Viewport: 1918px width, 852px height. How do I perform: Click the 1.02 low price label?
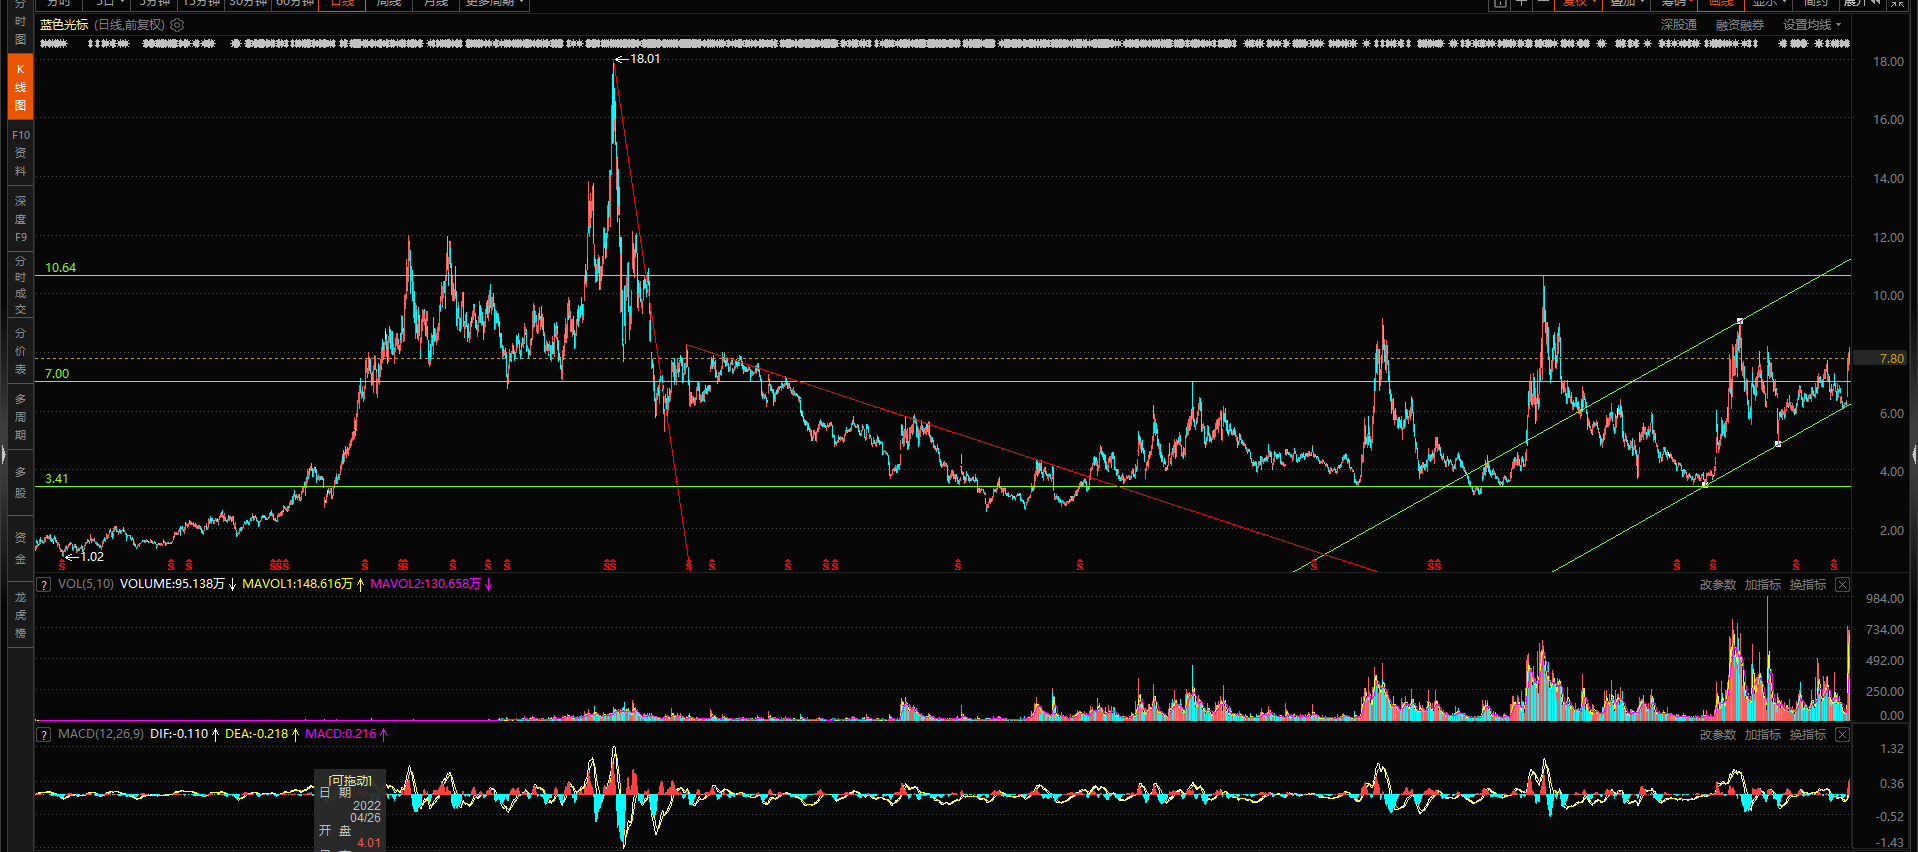click(92, 557)
